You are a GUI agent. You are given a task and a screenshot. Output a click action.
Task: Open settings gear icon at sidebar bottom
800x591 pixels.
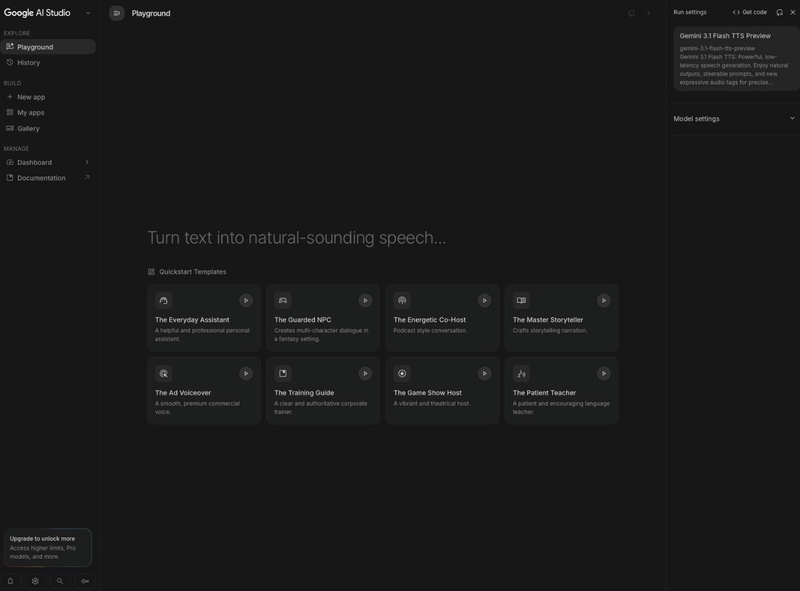point(35,581)
